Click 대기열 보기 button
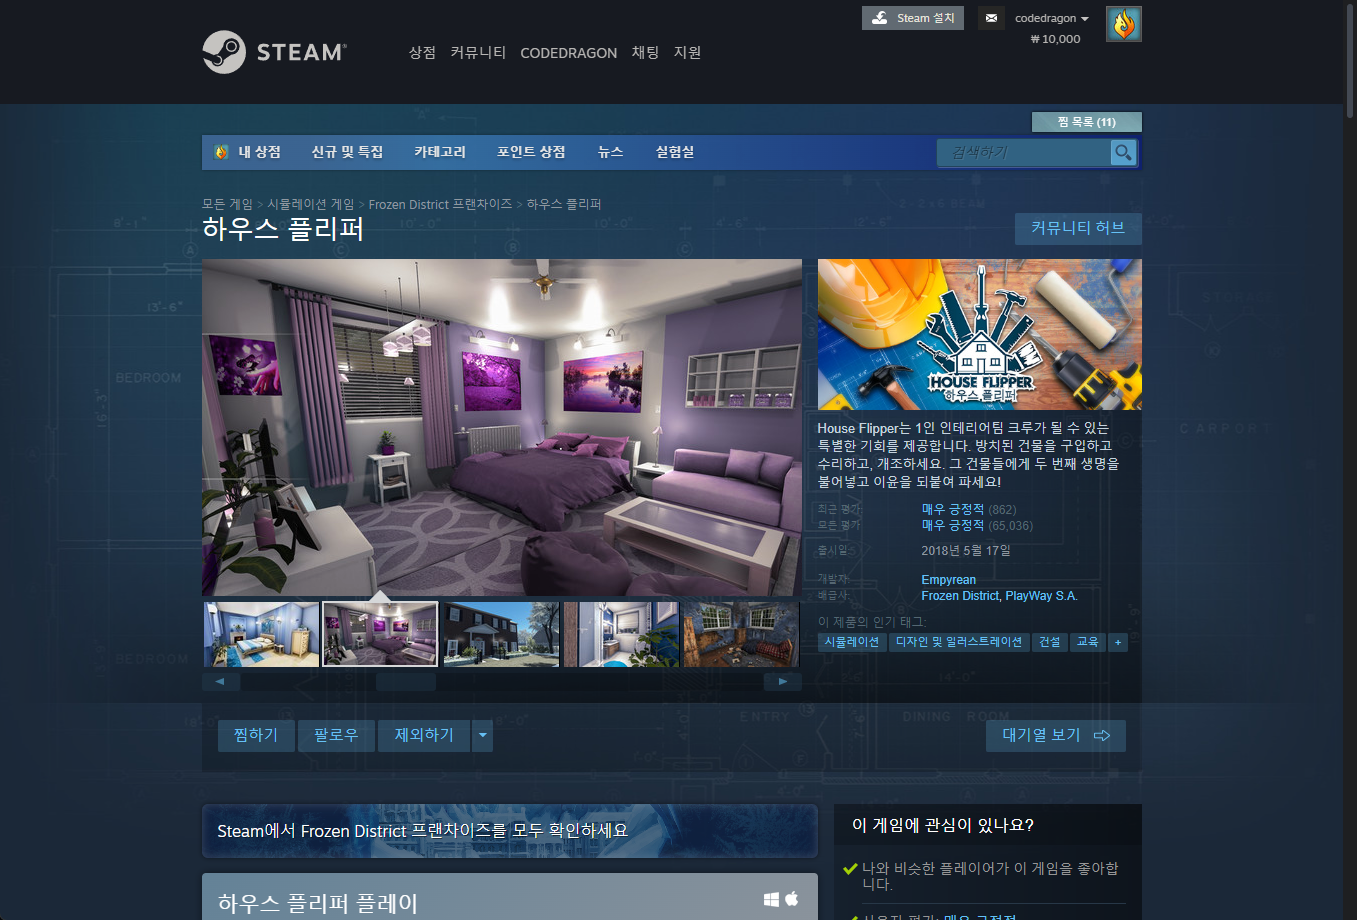 pos(1056,735)
